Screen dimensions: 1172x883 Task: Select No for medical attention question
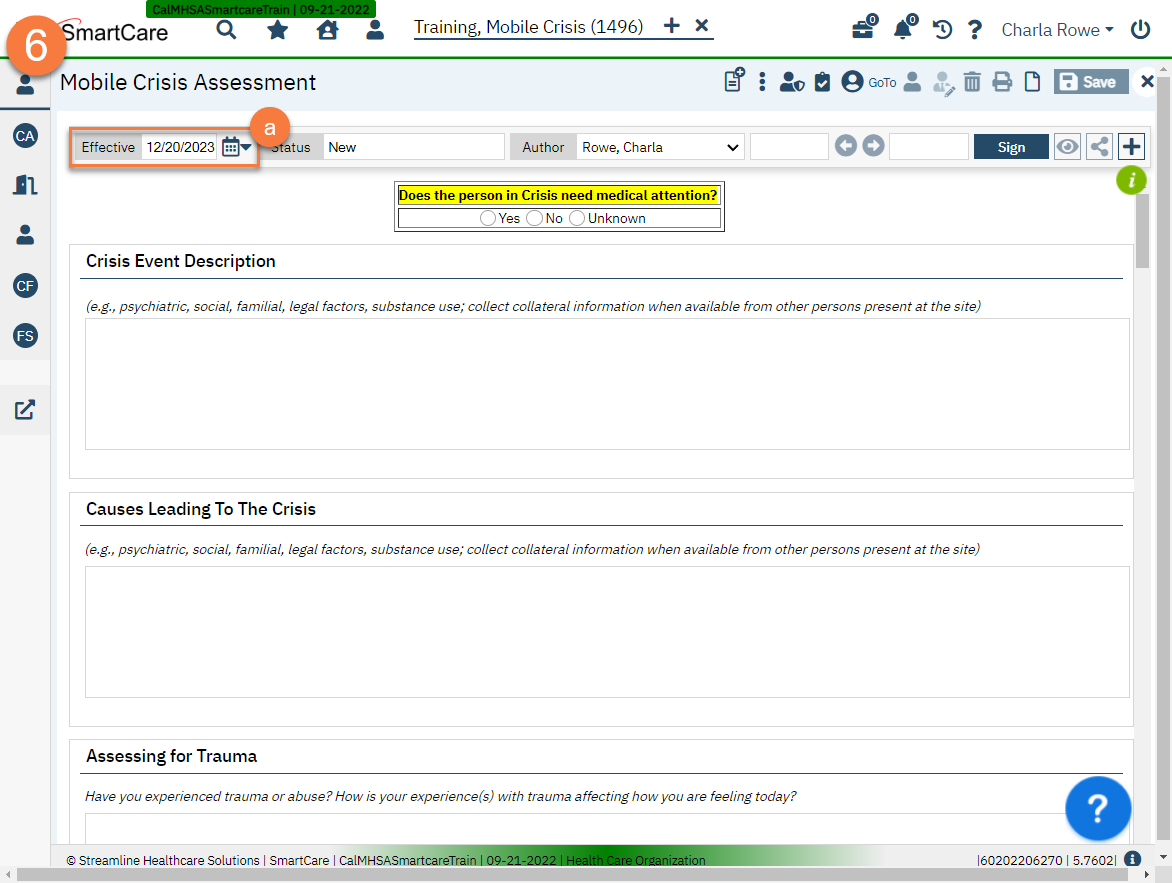(534, 217)
